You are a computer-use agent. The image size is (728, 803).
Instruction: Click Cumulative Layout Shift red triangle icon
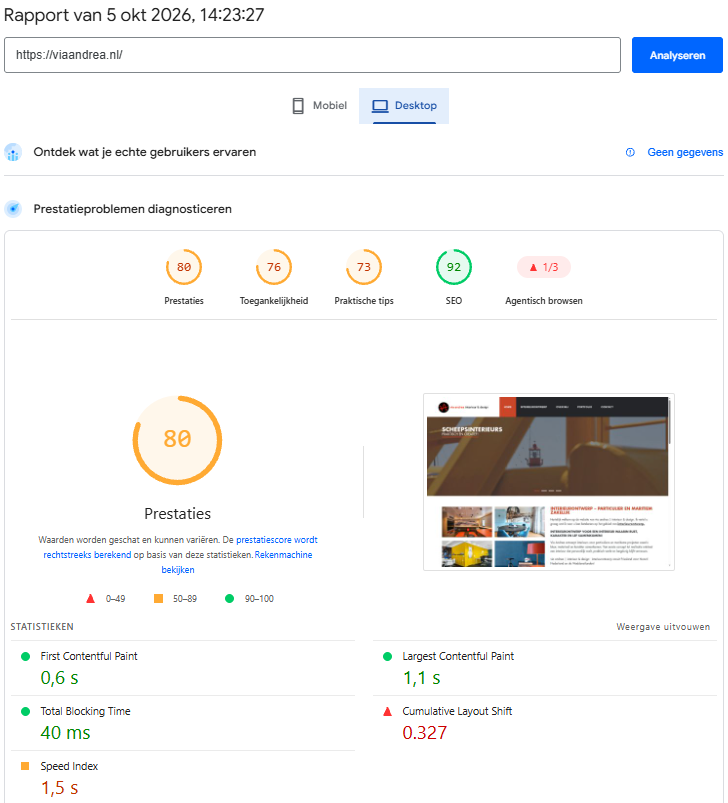pos(388,711)
